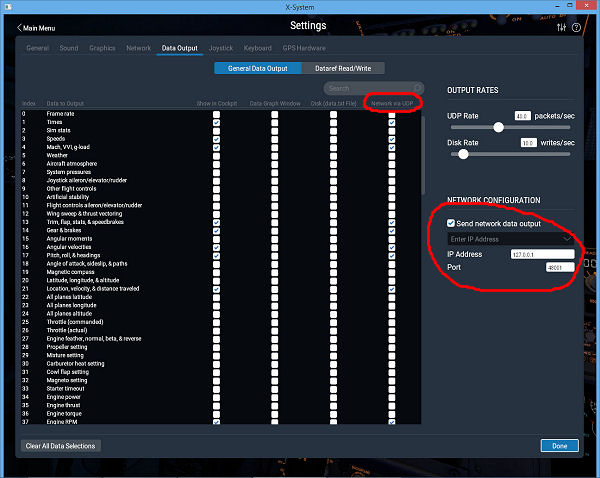Click Clear All Data Selections button

click(x=61, y=445)
